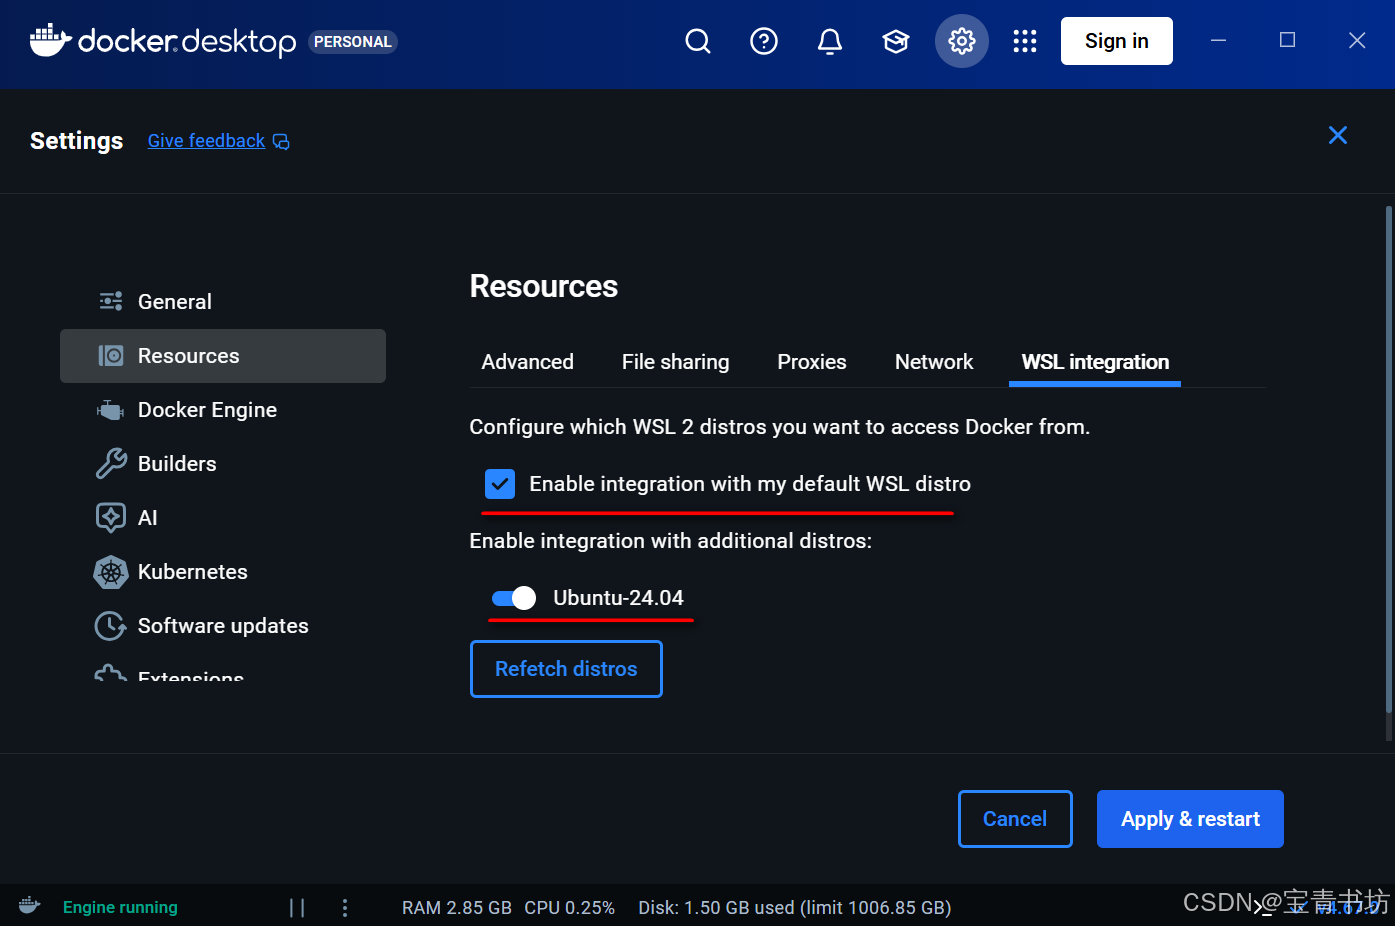
Task: Click the Sign in button
Action: (1117, 41)
